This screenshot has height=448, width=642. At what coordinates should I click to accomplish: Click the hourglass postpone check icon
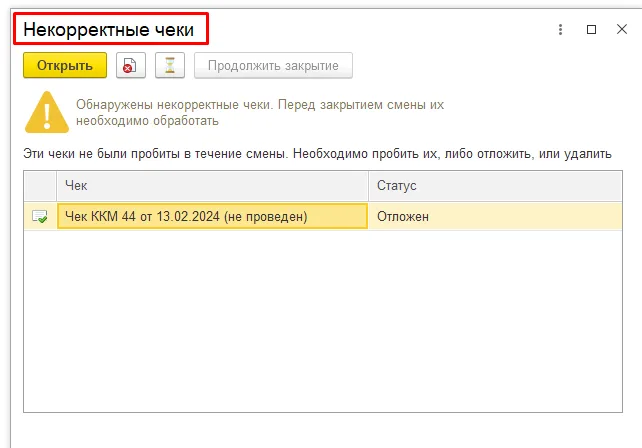click(x=170, y=65)
